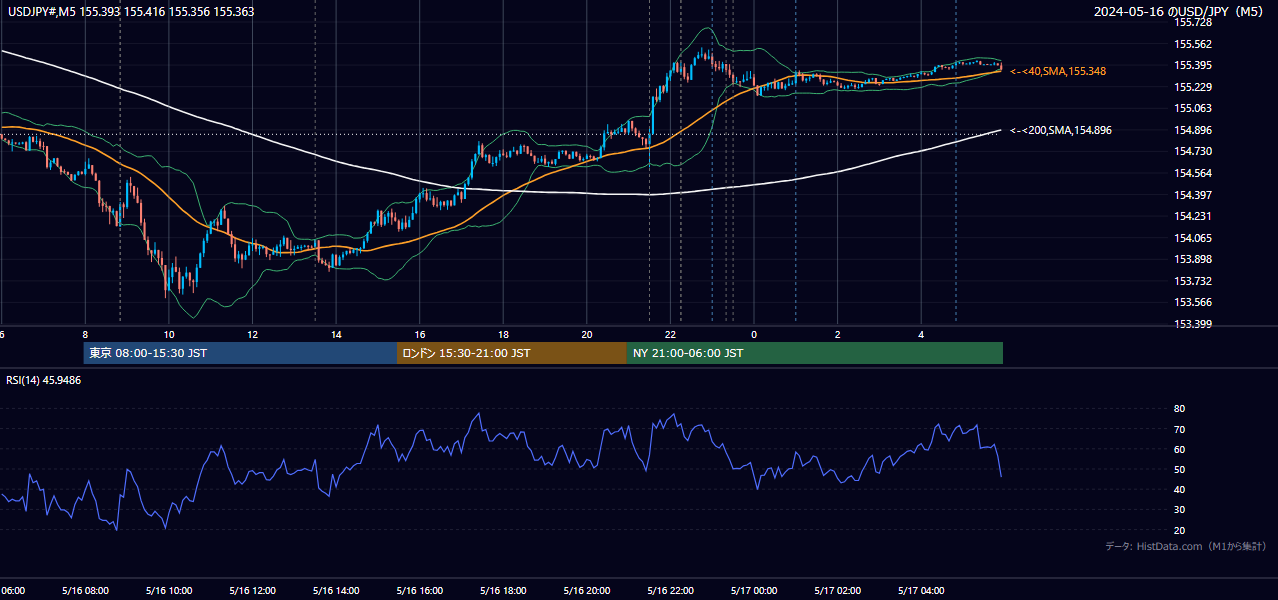Click the 2024-05-16 USD/JPY (M5) title

click(1180, 12)
